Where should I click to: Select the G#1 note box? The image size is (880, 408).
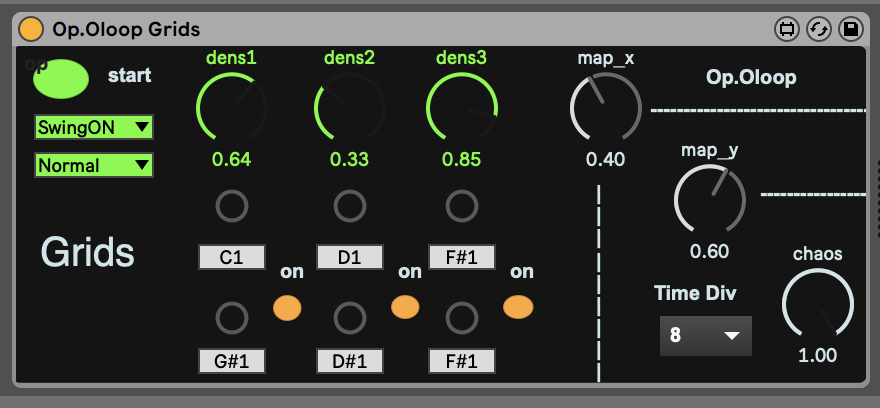click(232, 360)
